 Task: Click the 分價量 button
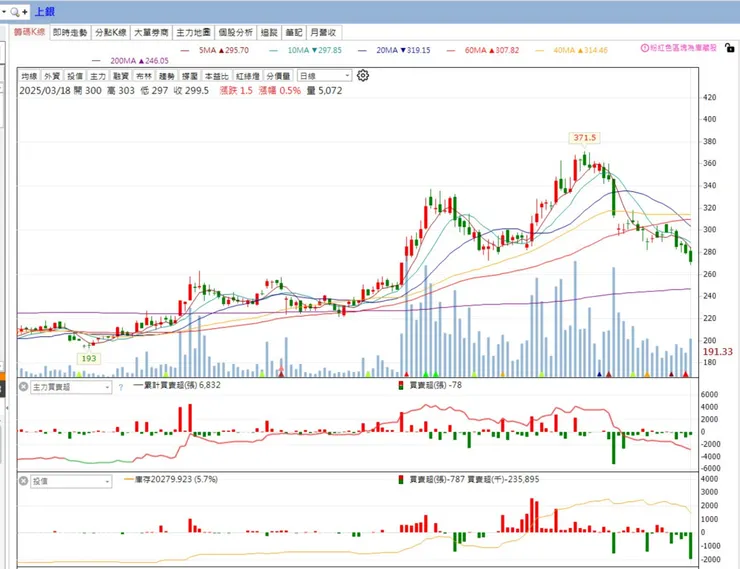[x=278, y=76]
